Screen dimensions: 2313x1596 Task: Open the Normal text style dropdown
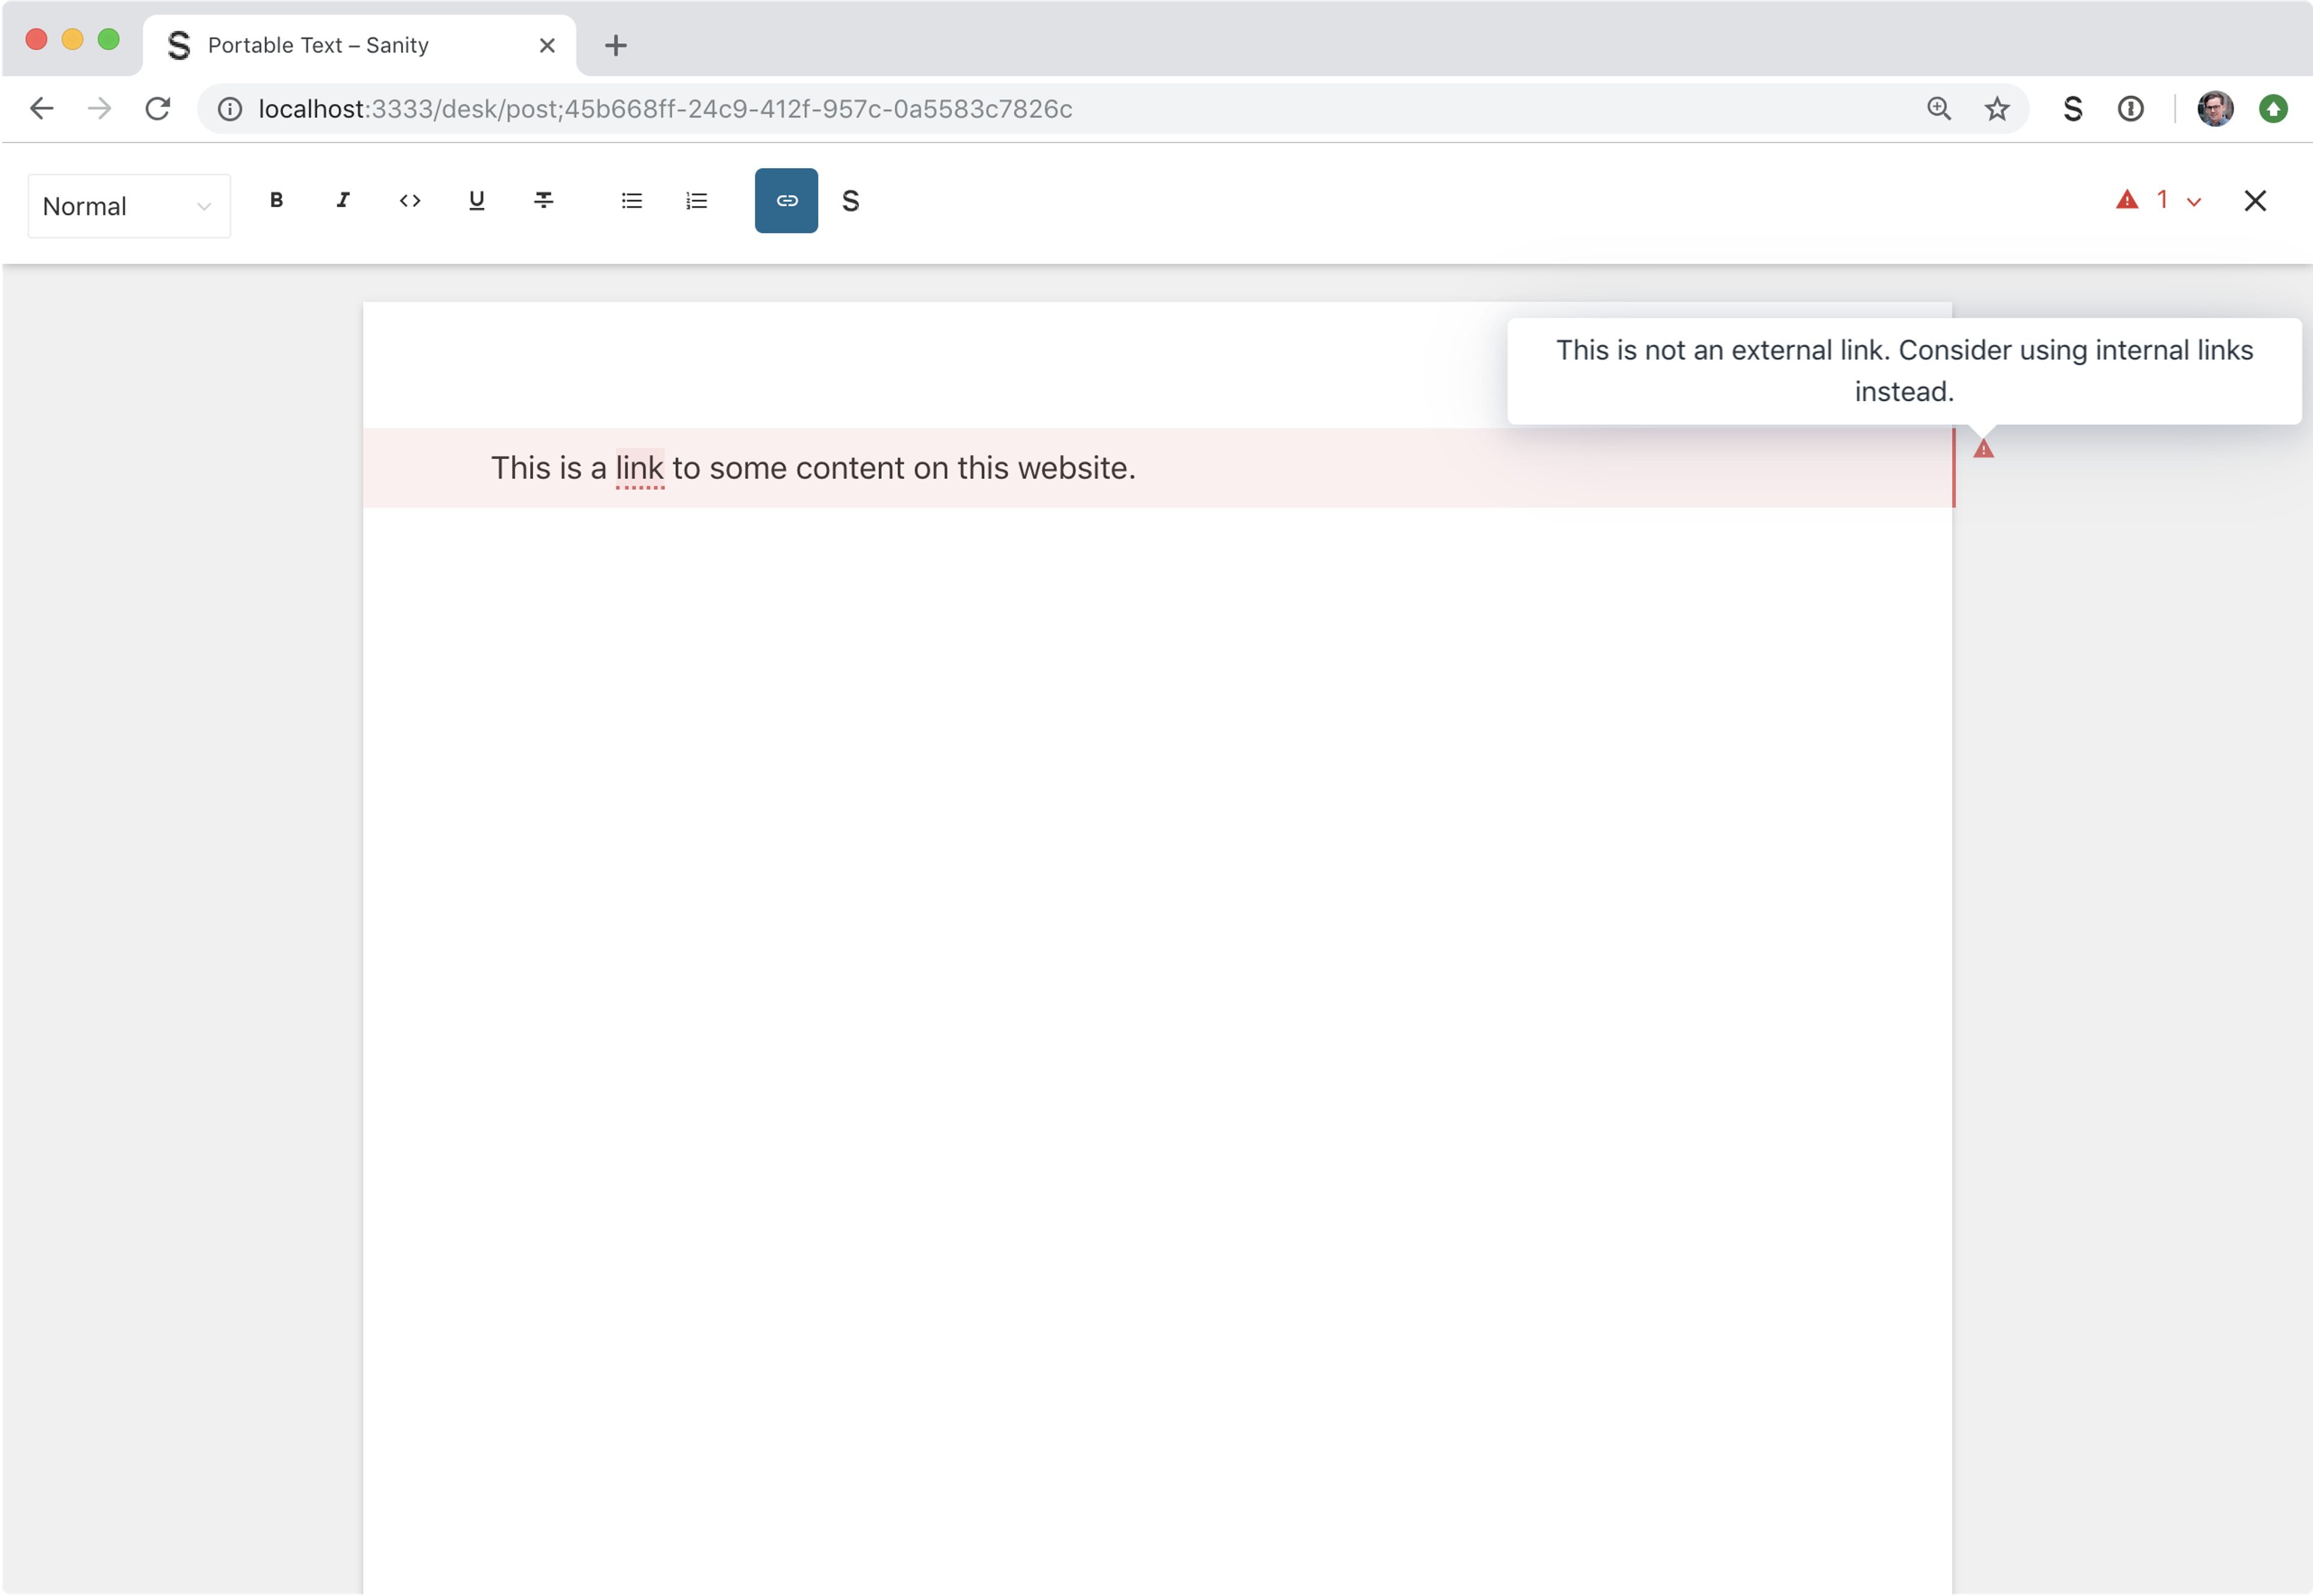tap(129, 206)
